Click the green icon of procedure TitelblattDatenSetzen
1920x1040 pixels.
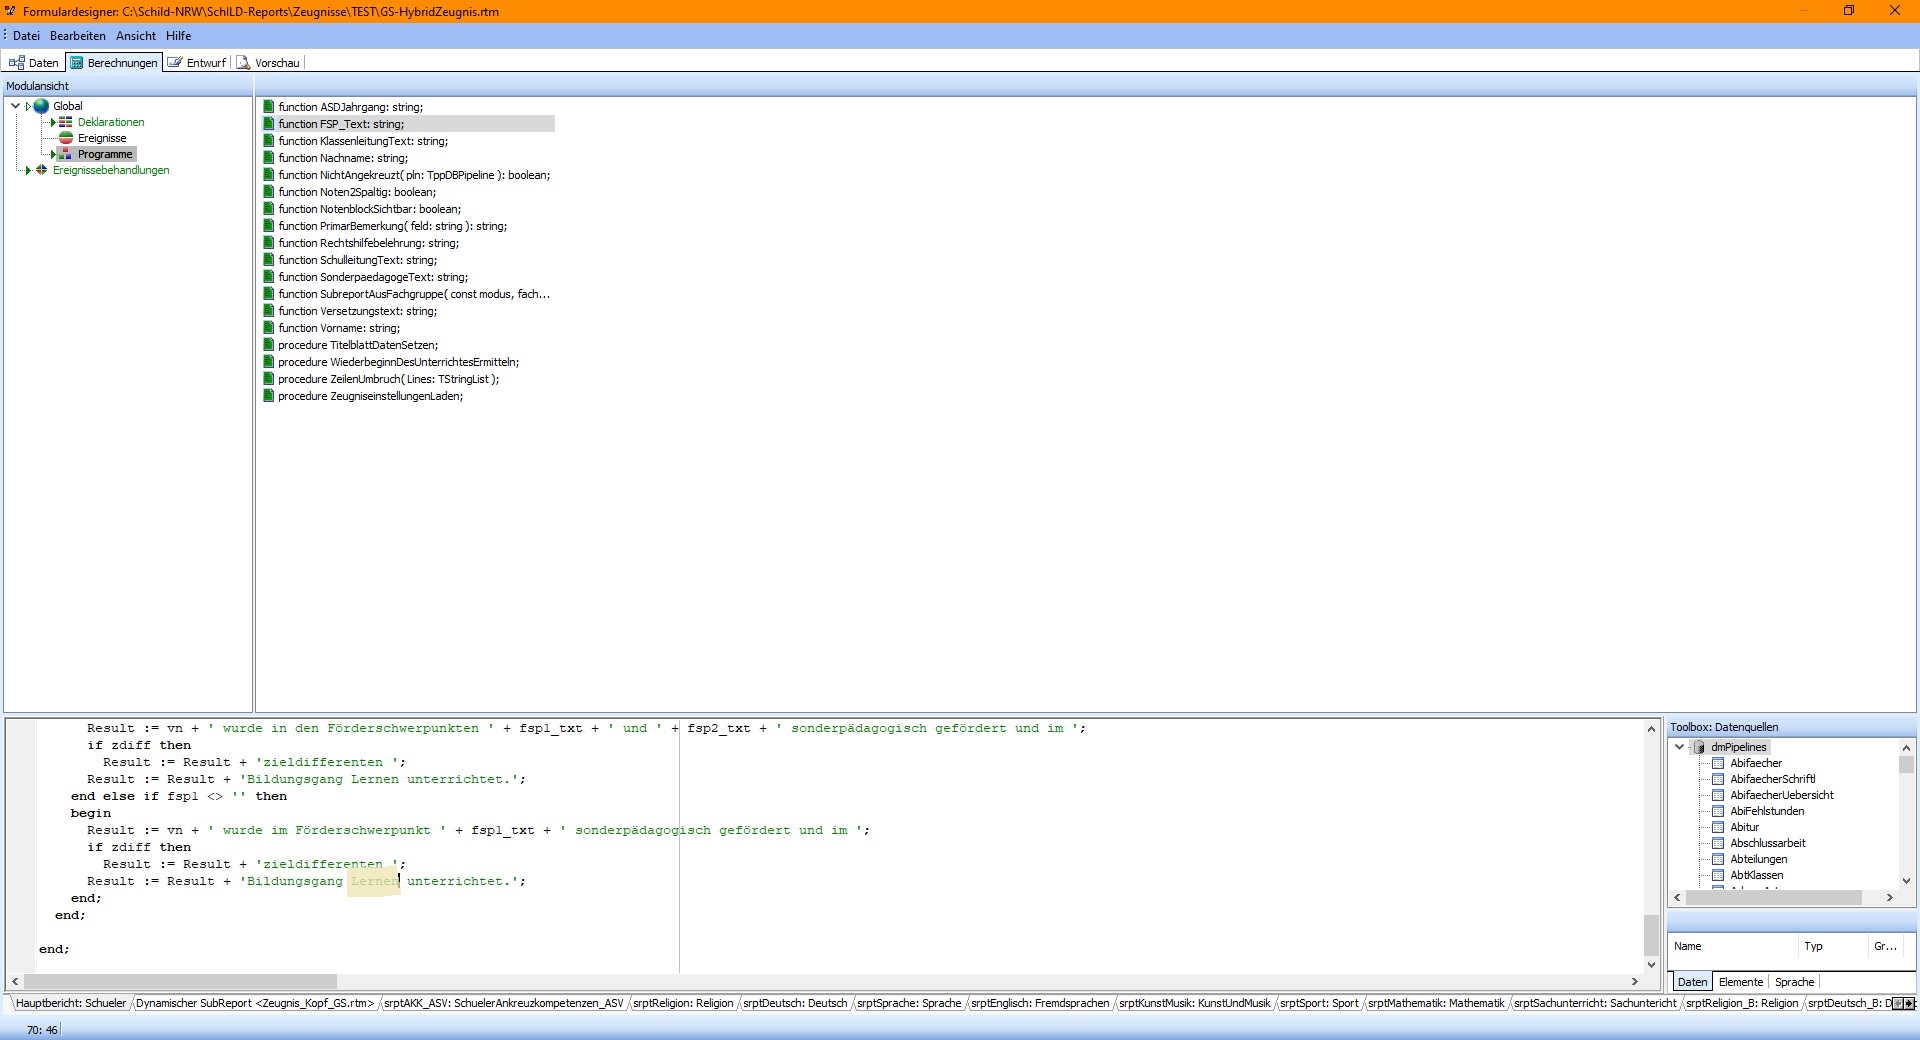pos(269,345)
